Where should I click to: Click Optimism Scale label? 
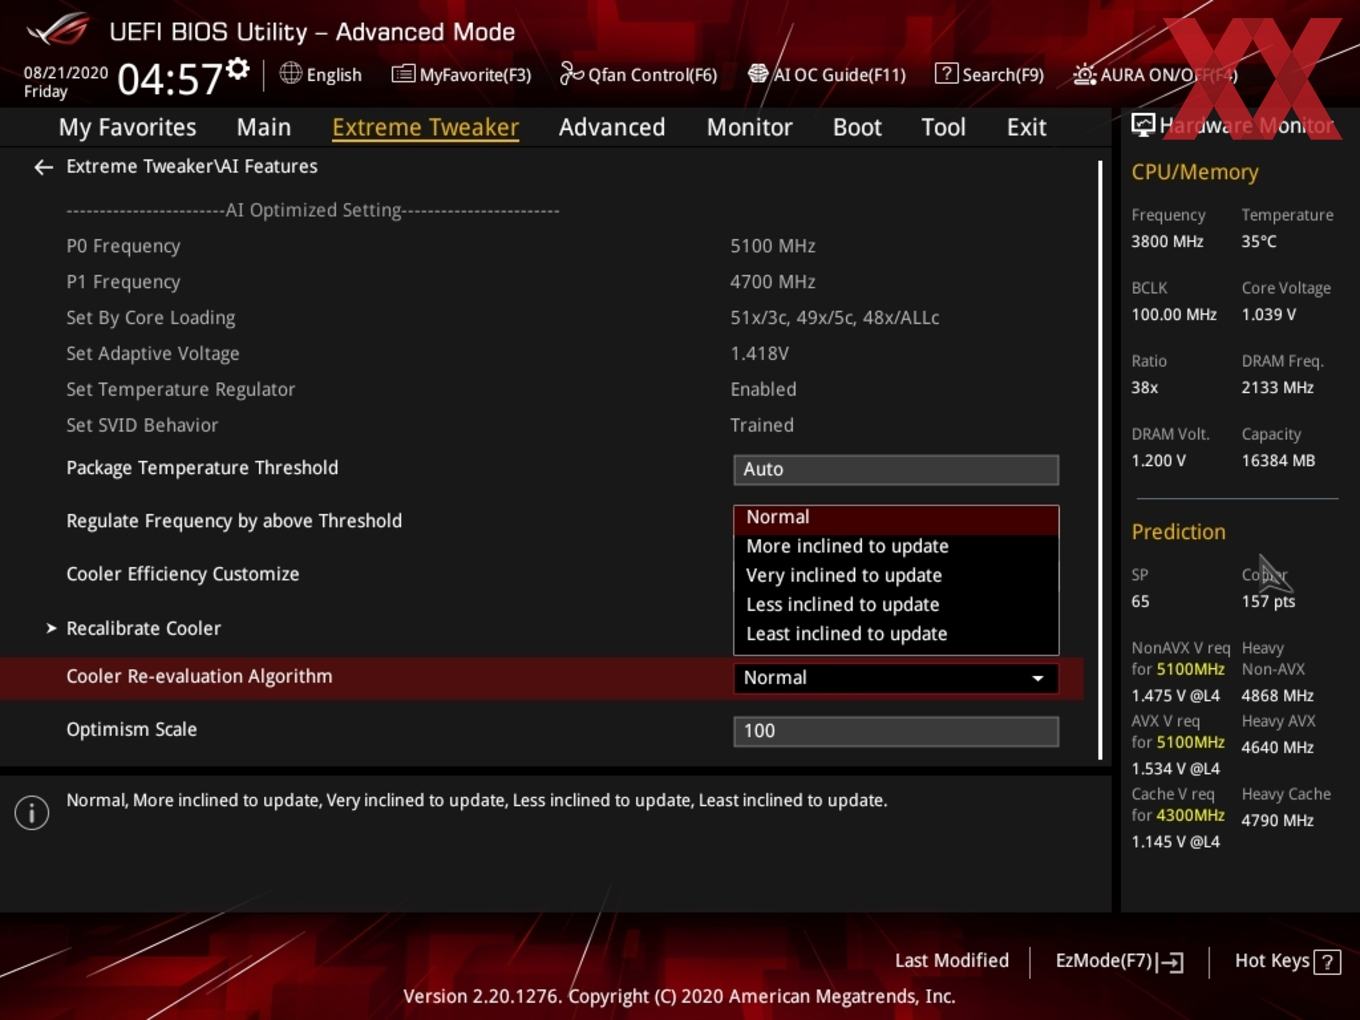[x=132, y=730]
